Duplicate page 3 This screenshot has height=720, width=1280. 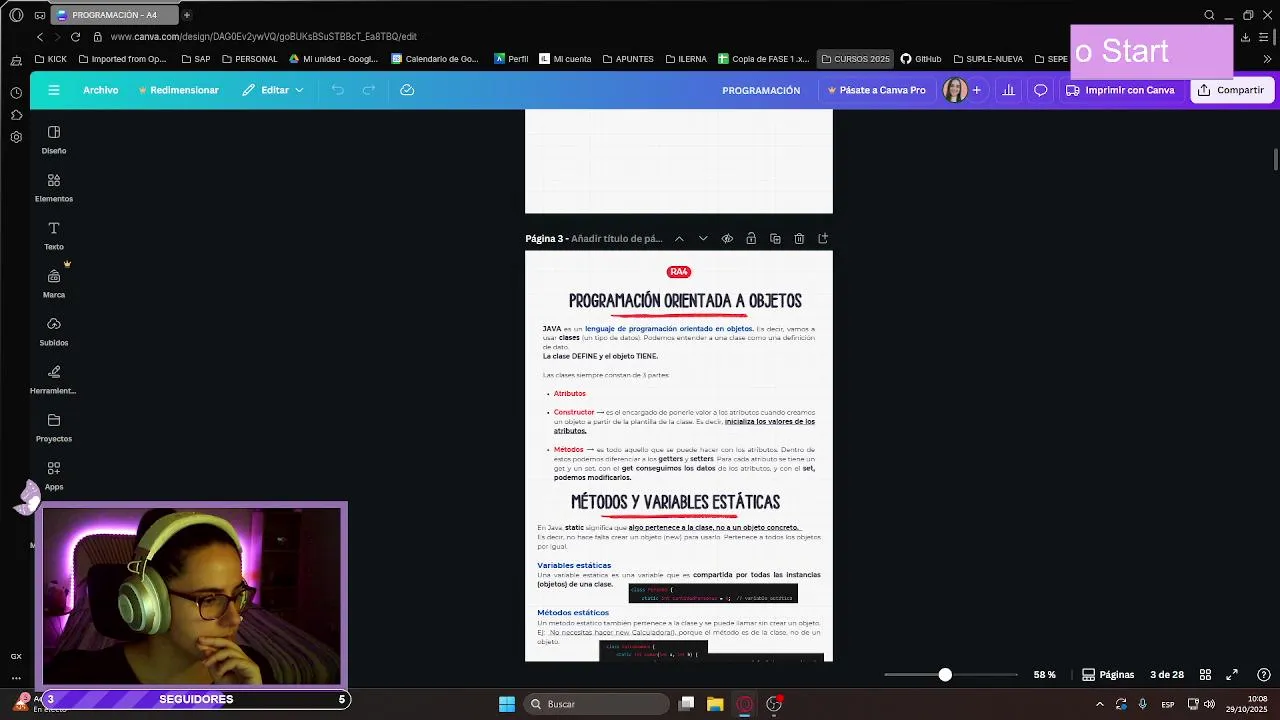(775, 239)
